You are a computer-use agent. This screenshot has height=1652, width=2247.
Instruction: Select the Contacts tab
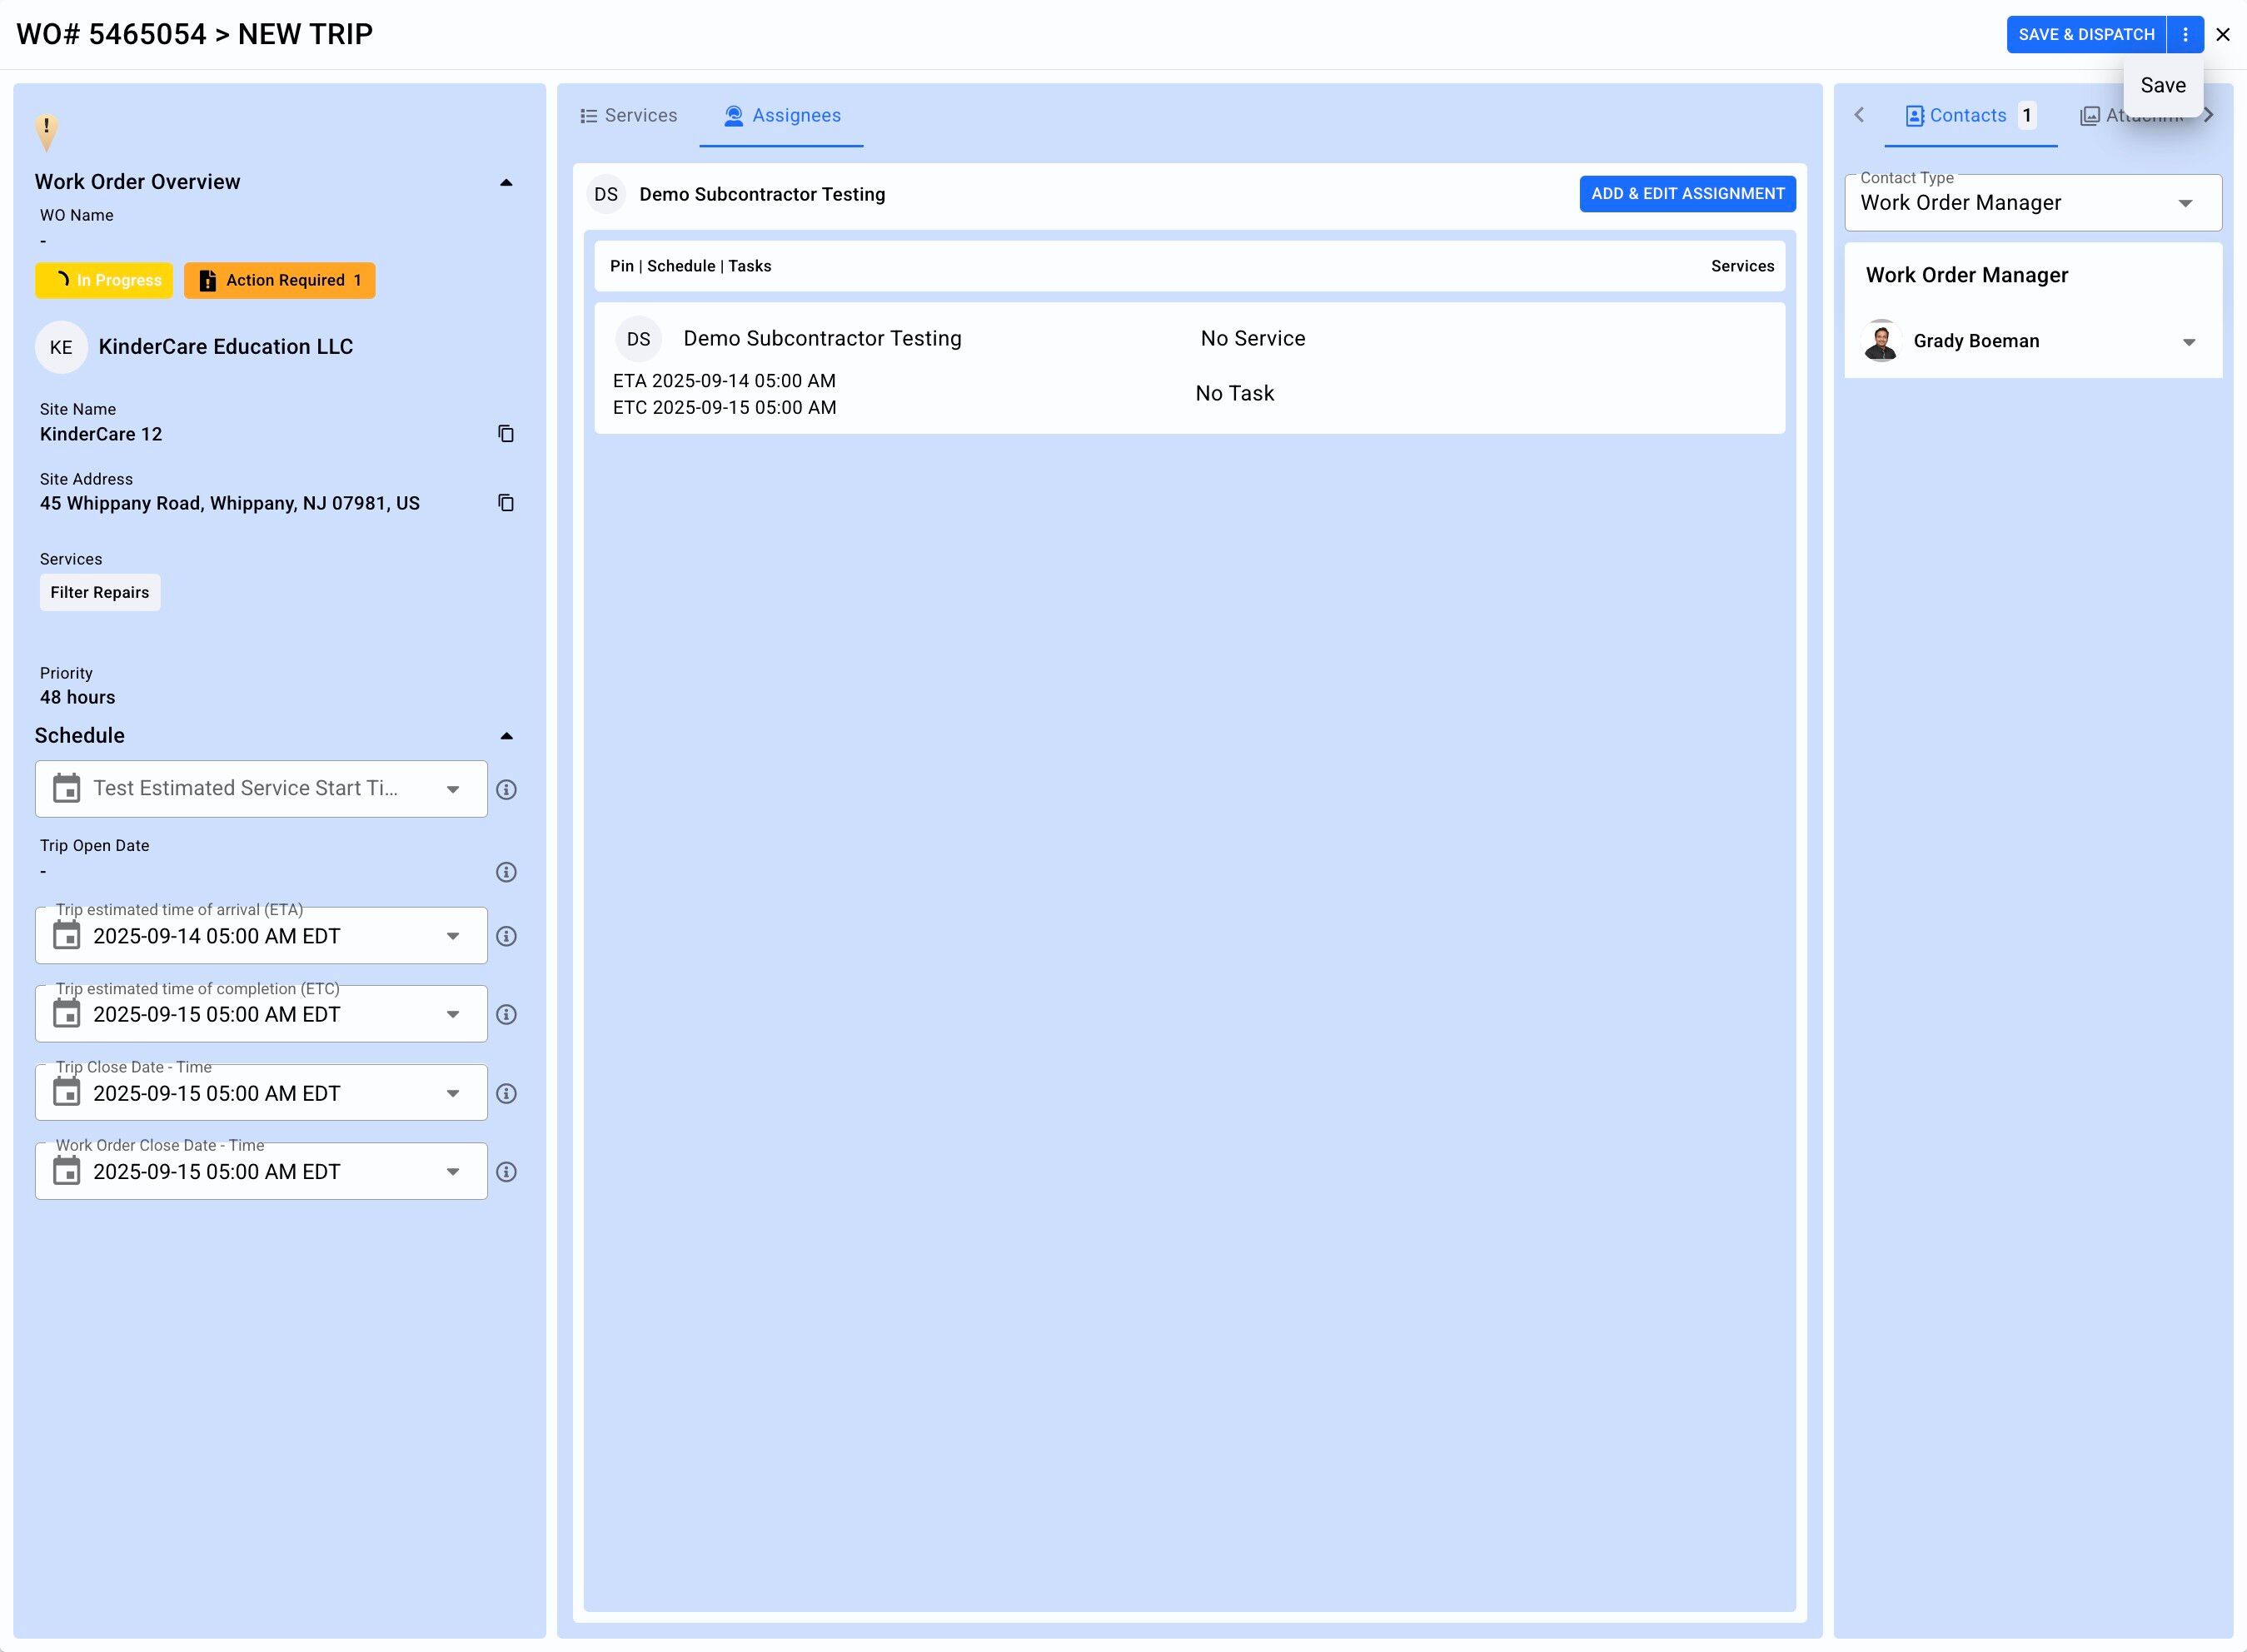click(1967, 116)
